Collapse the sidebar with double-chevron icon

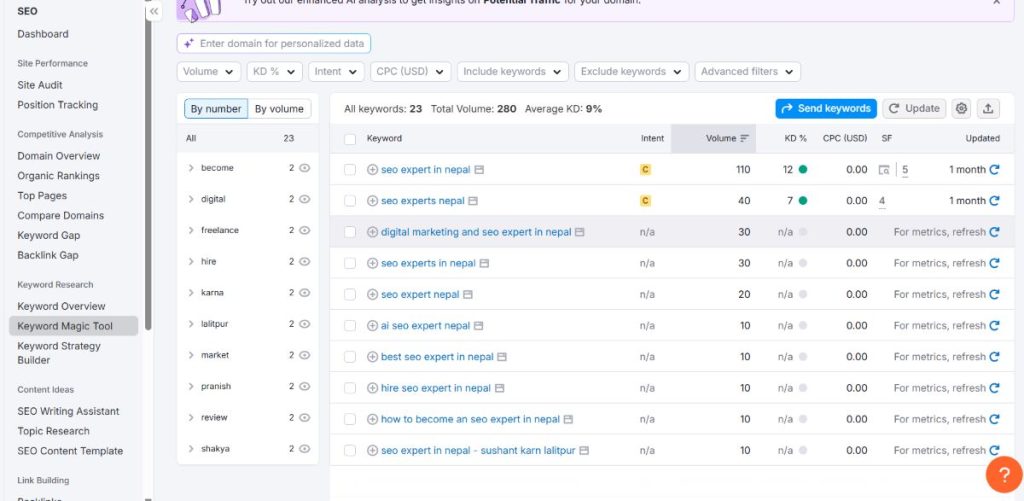[153, 11]
